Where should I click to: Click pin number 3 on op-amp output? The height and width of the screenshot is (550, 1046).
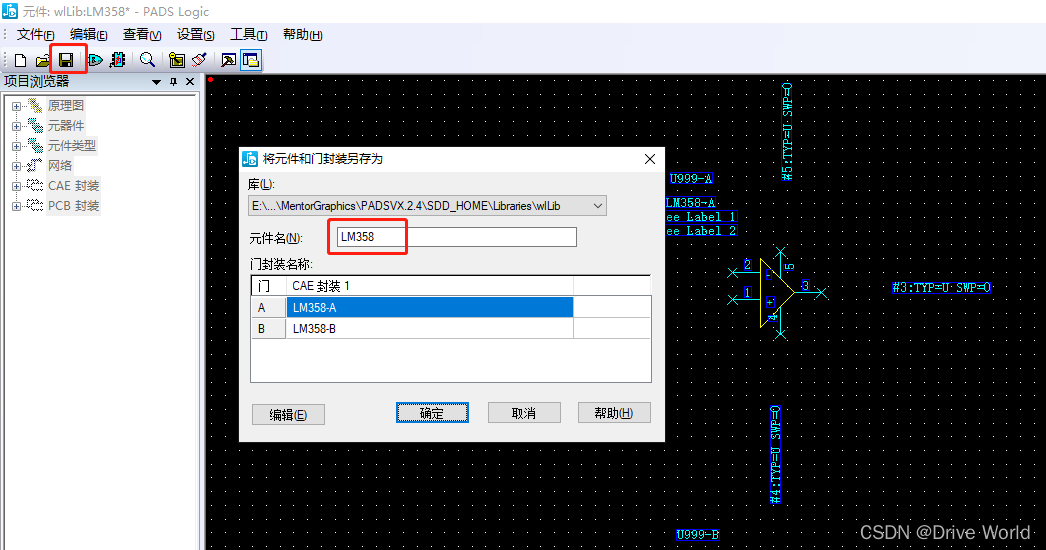(x=805, y=286)
